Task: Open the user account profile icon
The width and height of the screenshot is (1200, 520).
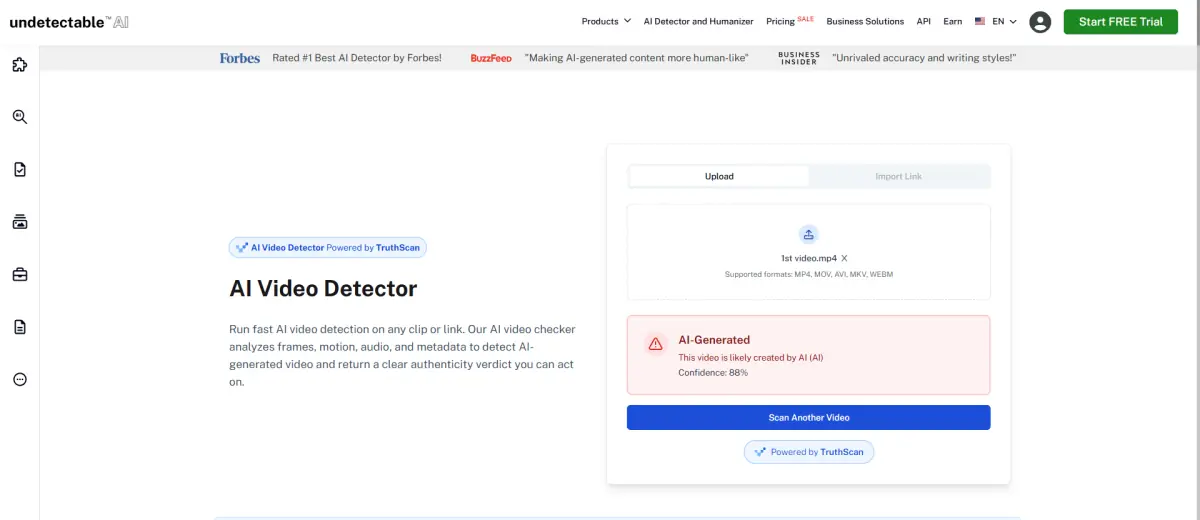Action: (1040, 22)
